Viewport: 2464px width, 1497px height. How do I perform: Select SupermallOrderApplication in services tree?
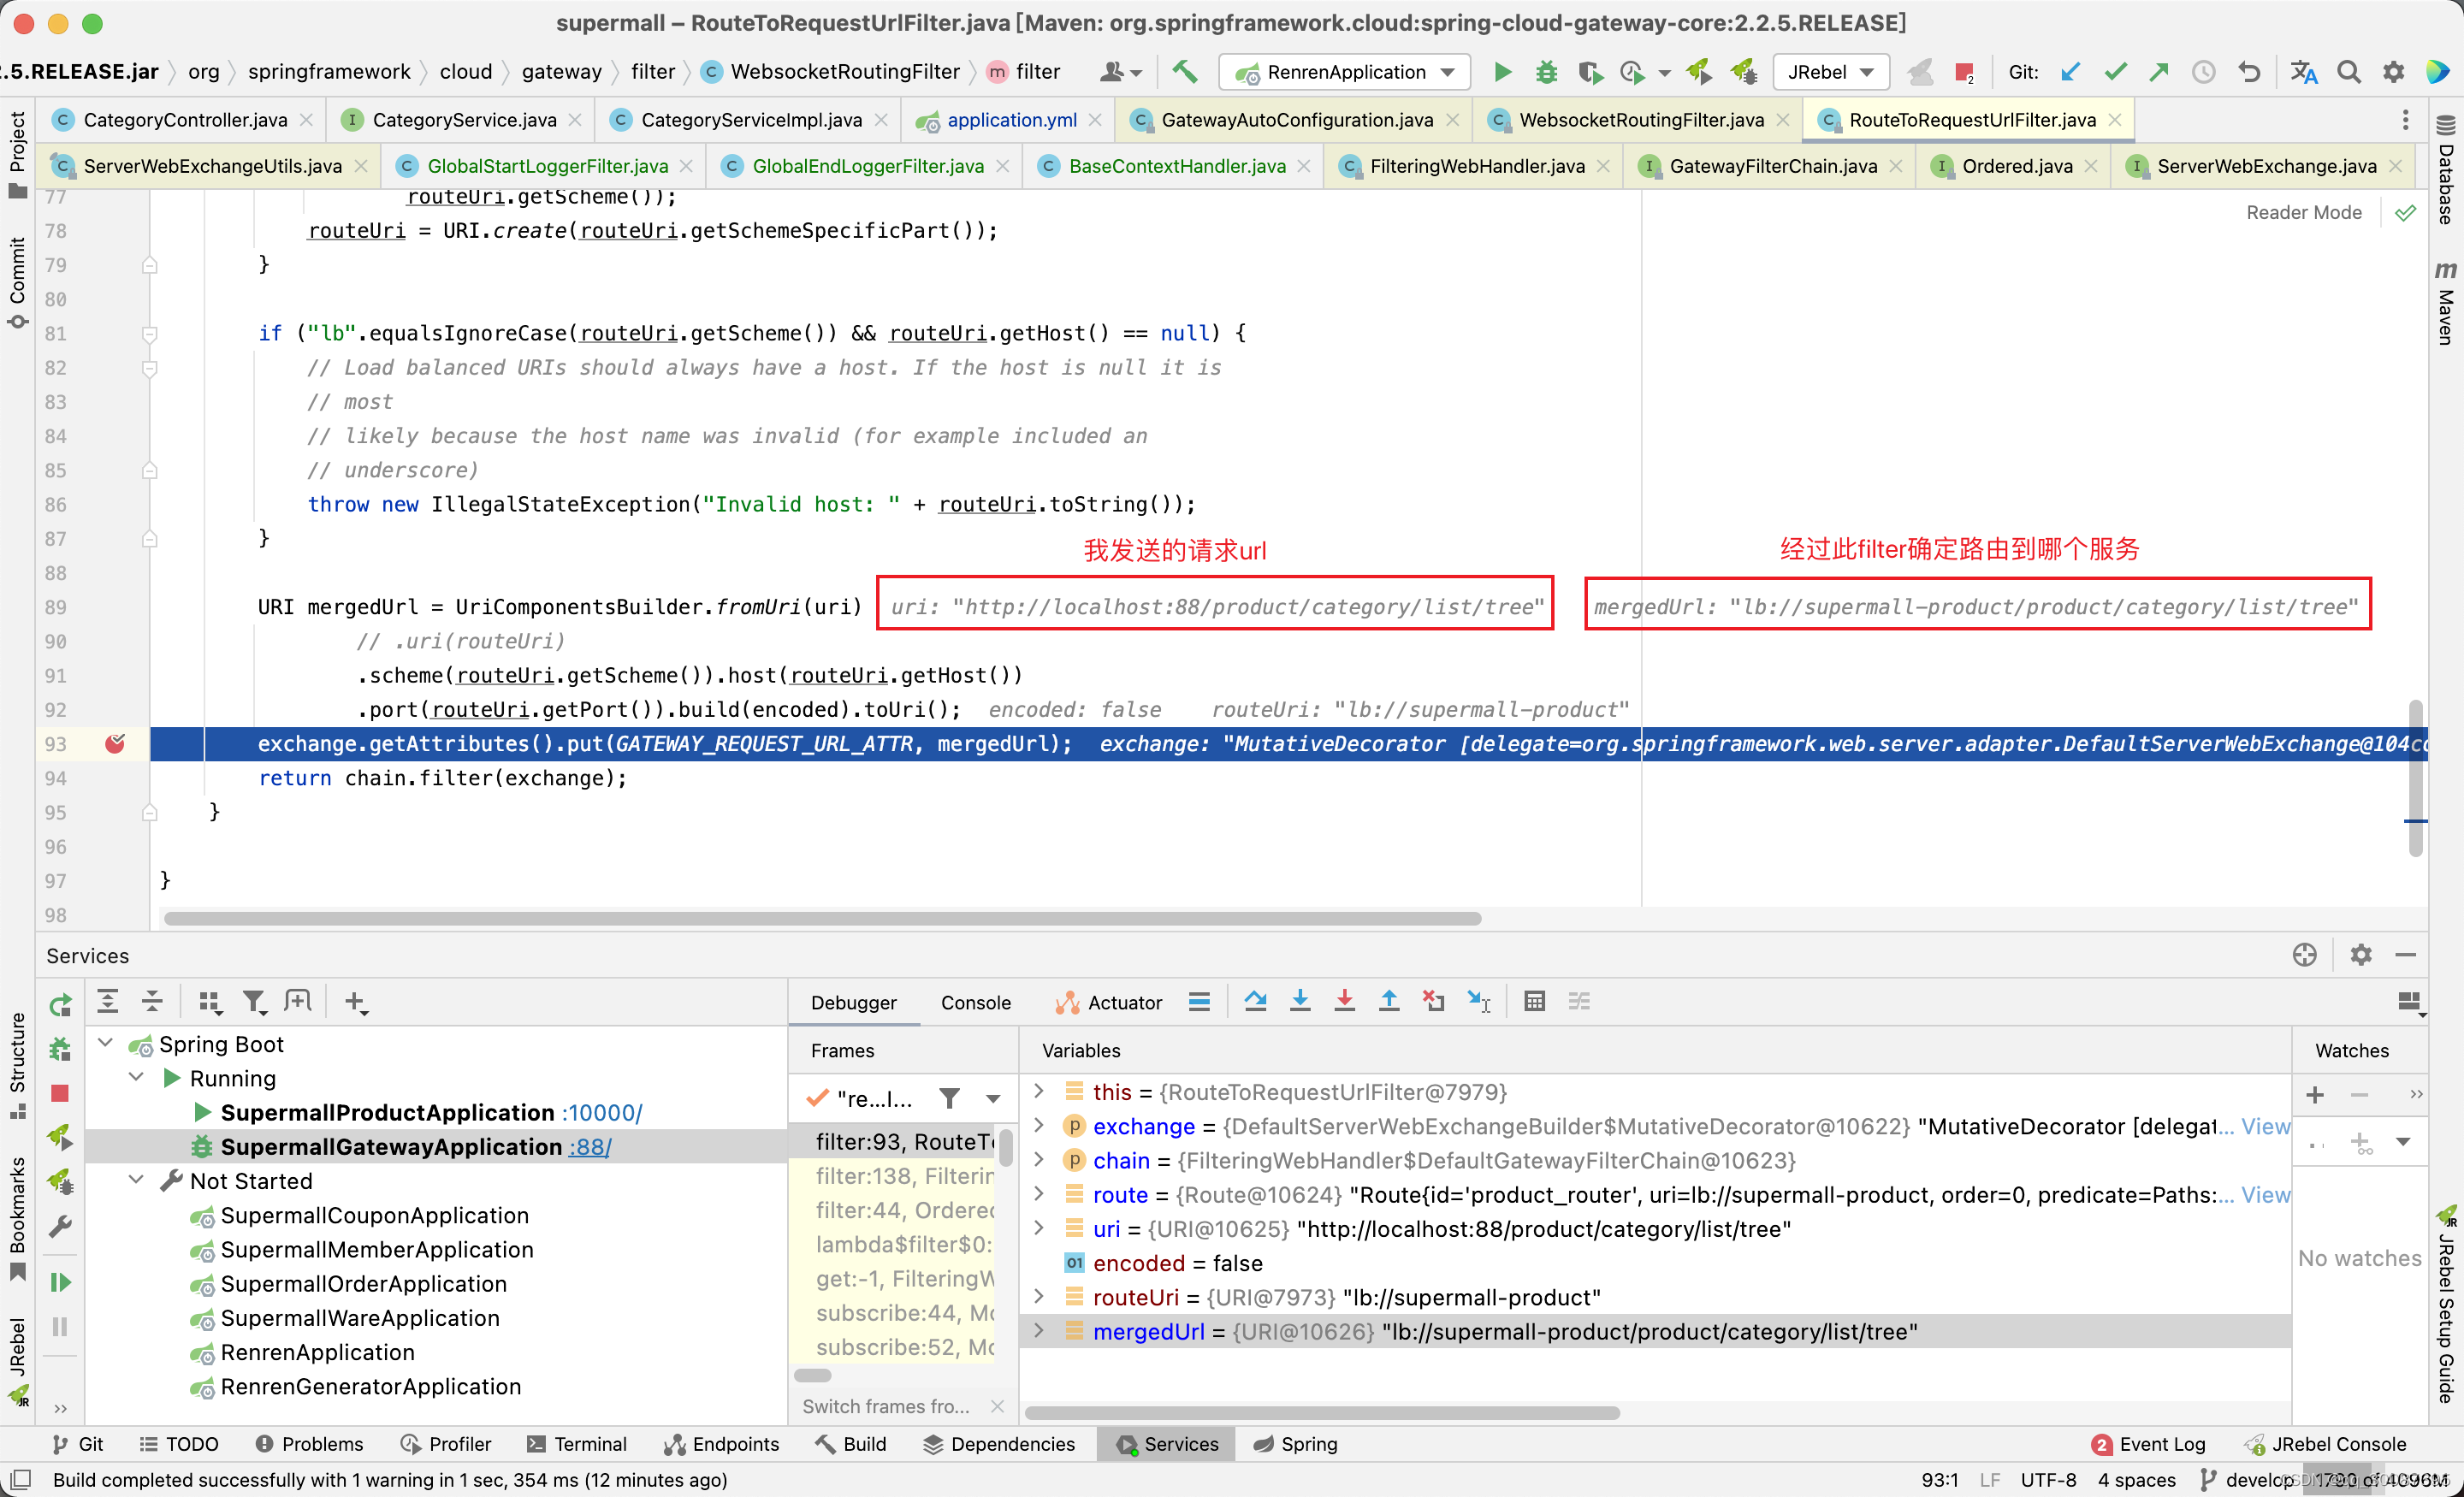362,1283
